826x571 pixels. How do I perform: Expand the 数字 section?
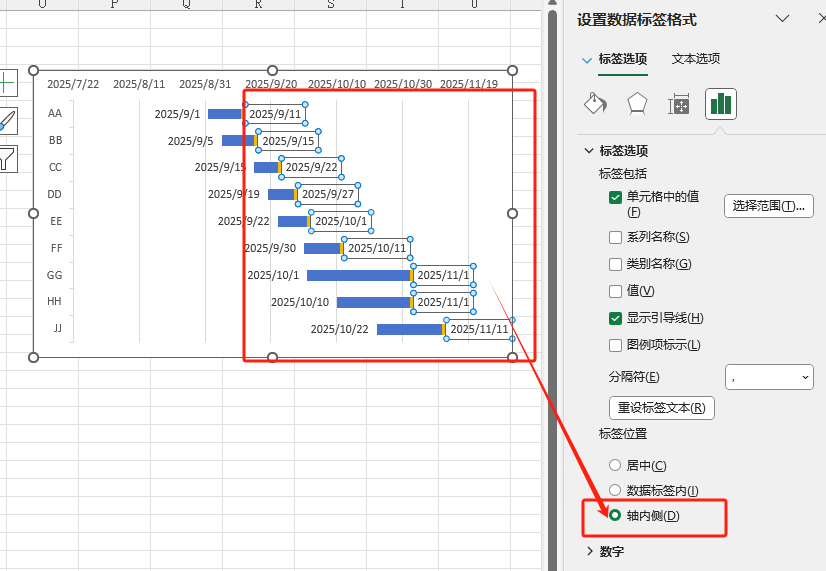click(x=589, y=551)
